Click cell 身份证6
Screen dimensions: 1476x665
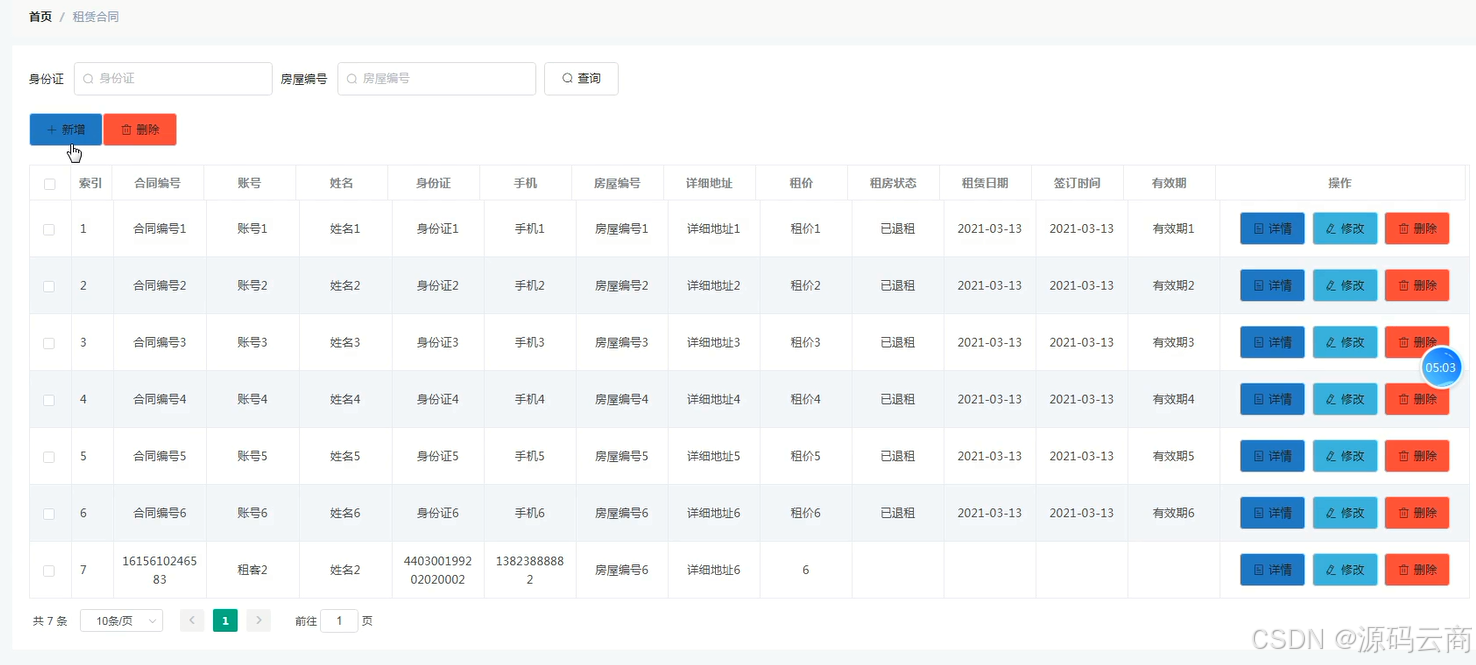437,513
